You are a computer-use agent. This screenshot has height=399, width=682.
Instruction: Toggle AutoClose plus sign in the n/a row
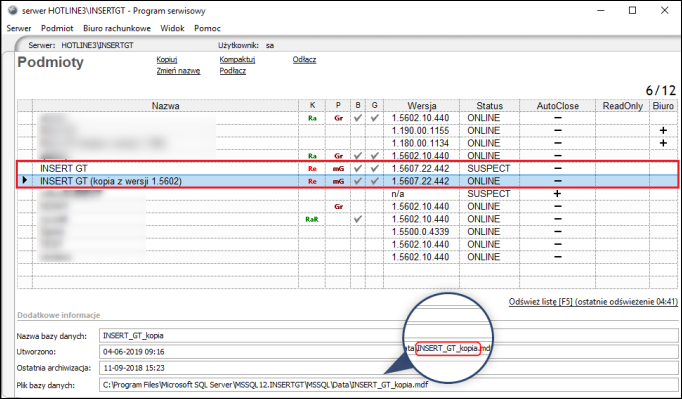[x=557, y=193]
